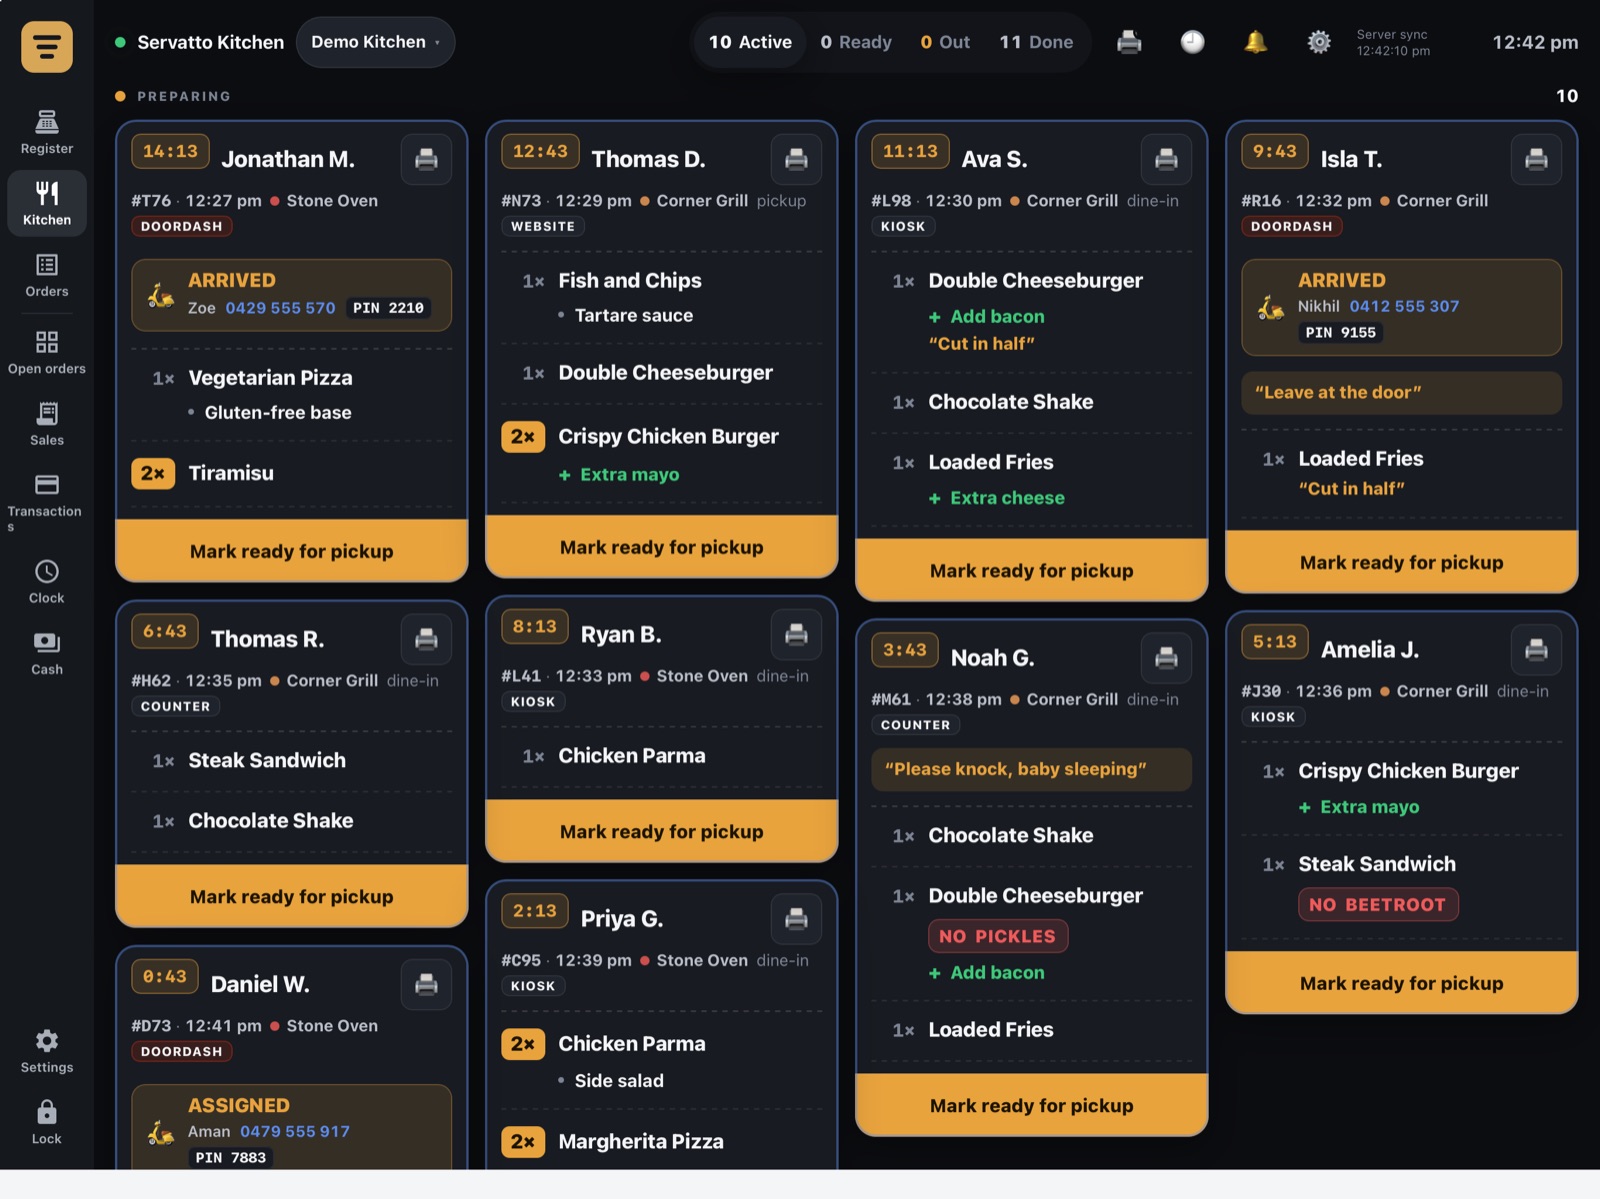Open the Demo Kitchen dropdown
The image size is (1600, 1199).
(375, 42)
